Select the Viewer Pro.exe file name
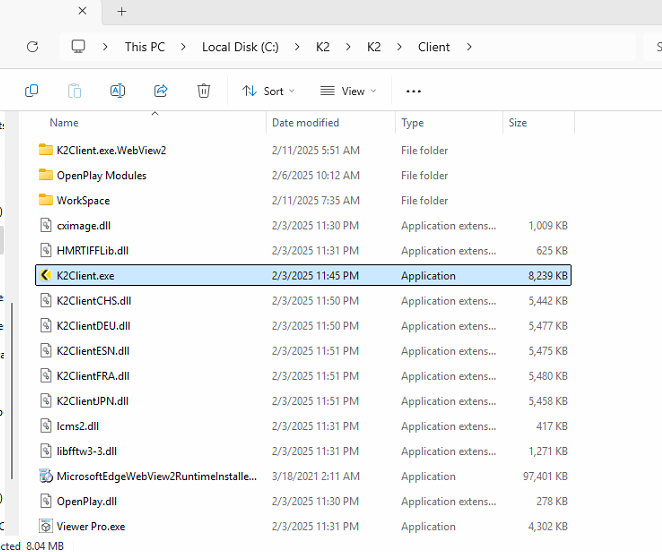This screenshot has width=662, height=552. pyautogui.click(x=91, y=526)
